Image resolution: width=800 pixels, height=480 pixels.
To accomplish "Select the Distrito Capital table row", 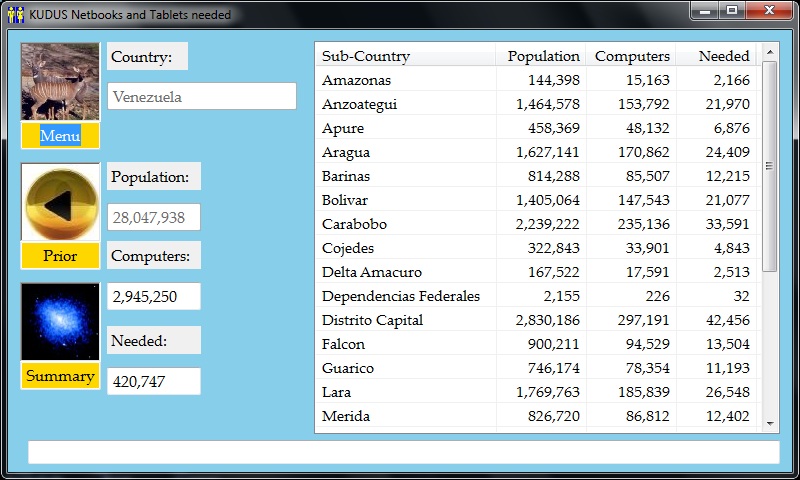I will (536, 320).
